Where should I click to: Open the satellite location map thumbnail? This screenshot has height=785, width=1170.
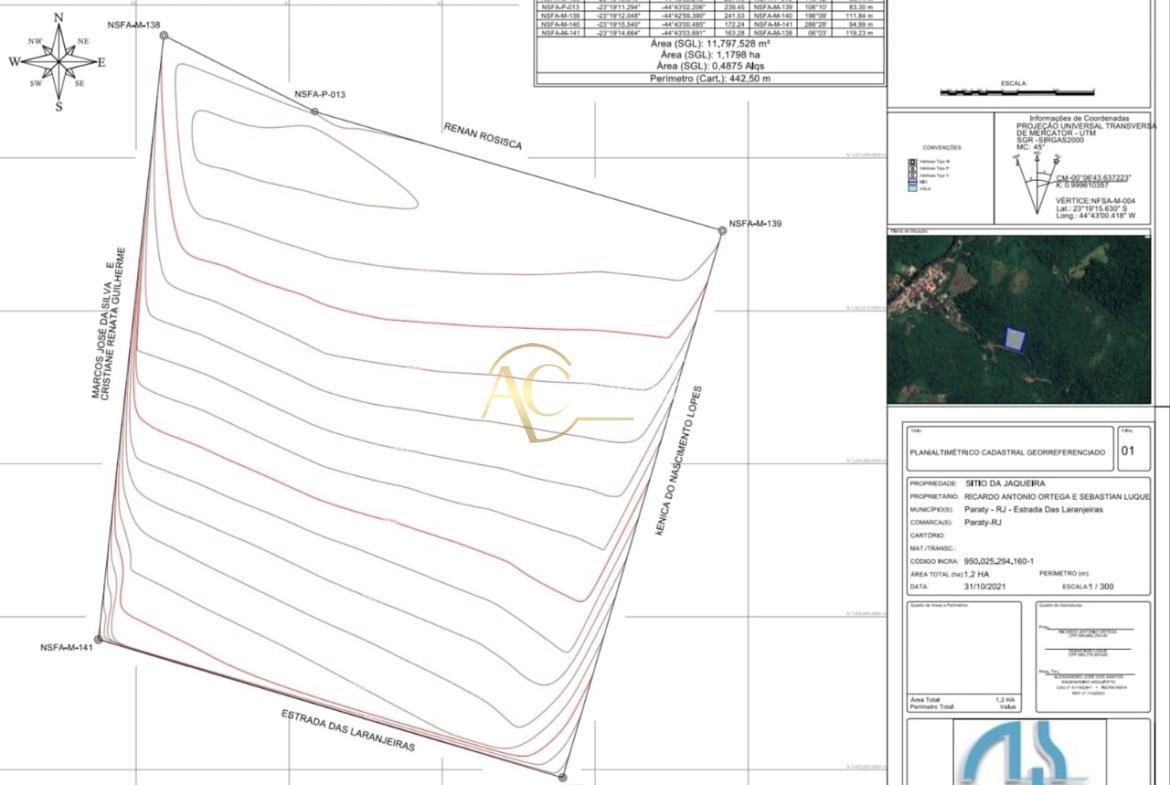click(1019, 320)
